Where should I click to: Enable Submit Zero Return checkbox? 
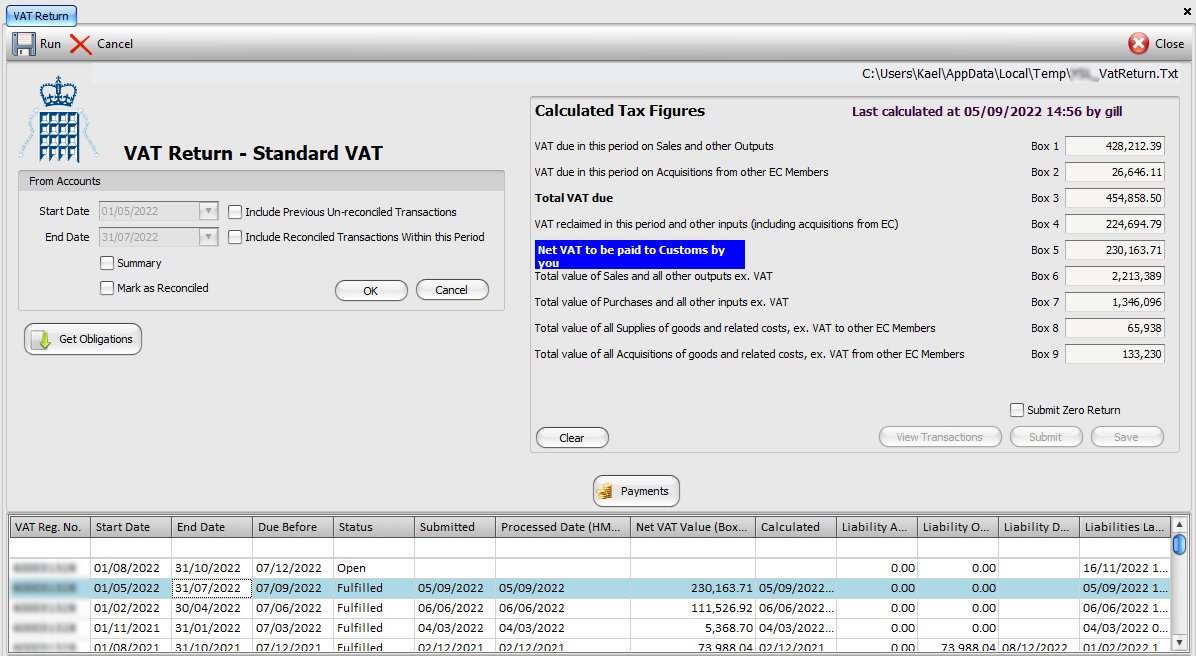click(x=1017, y=410)
